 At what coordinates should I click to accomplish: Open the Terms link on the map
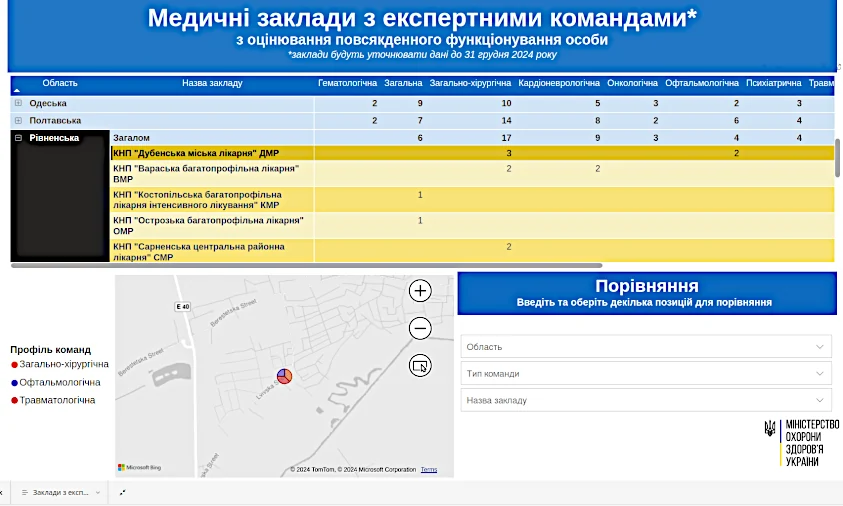pos(428,469)
